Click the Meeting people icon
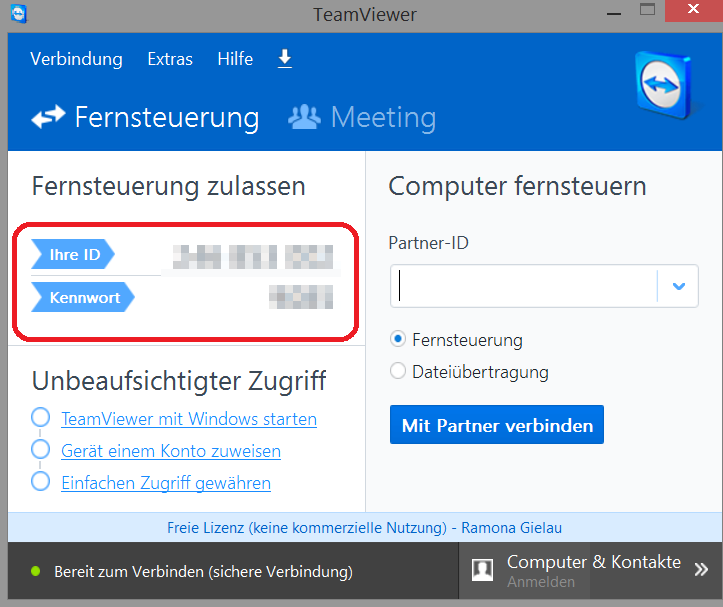The image size is (723, 607). point(304,118)
